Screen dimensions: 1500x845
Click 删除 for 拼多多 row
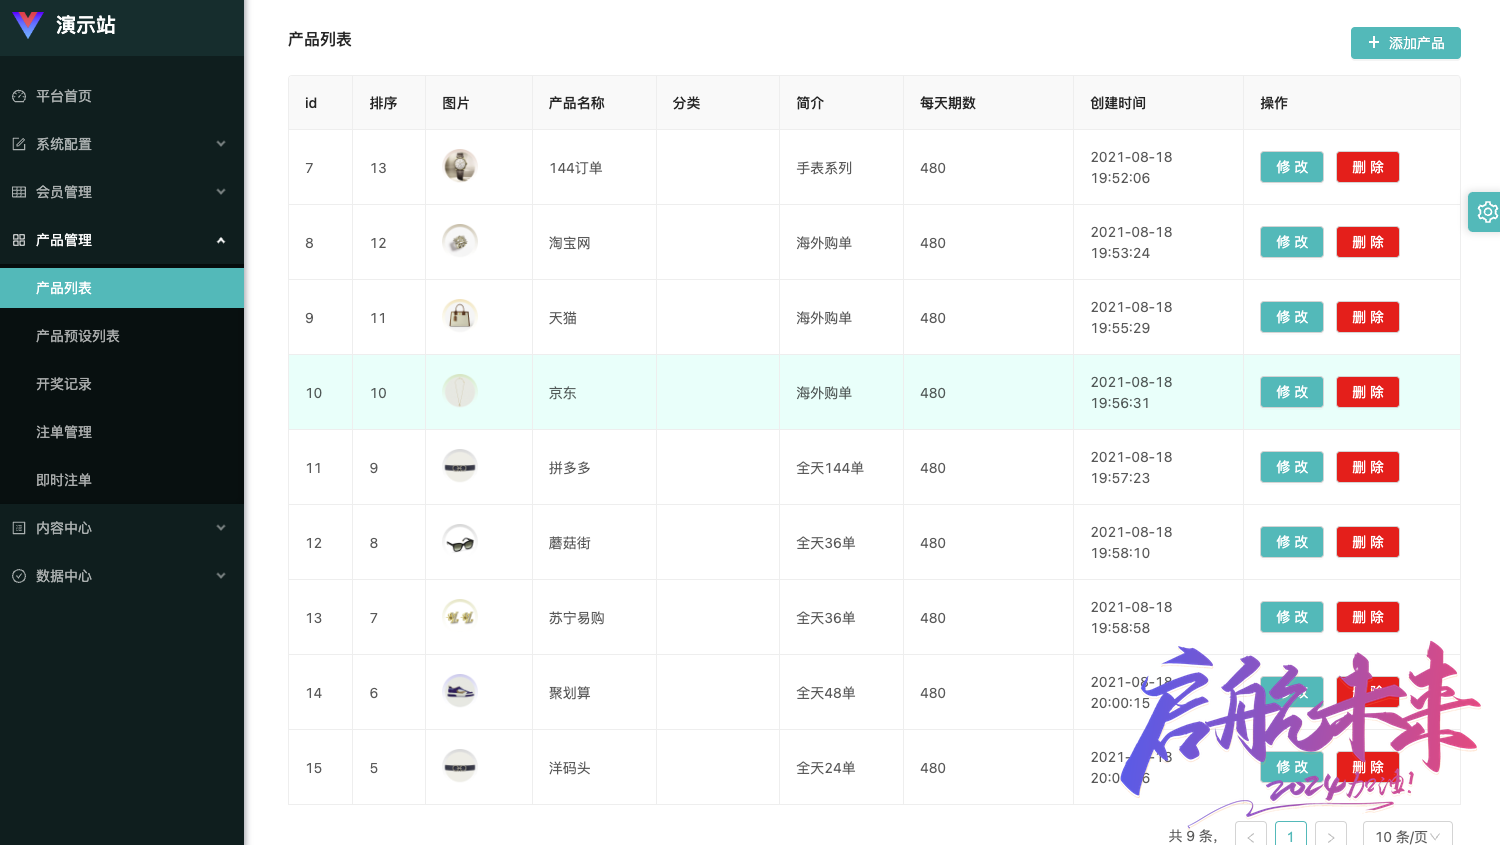1368,467
